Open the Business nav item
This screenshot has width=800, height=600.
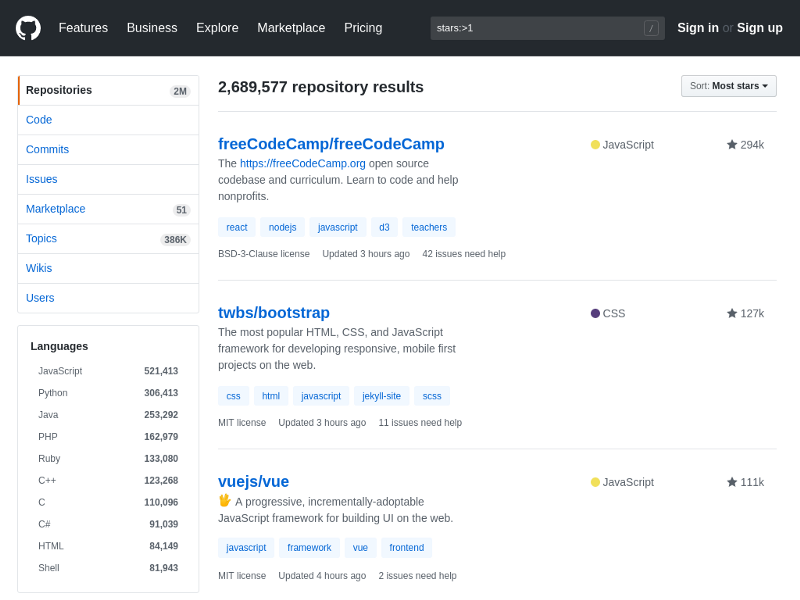pos(152,28)
